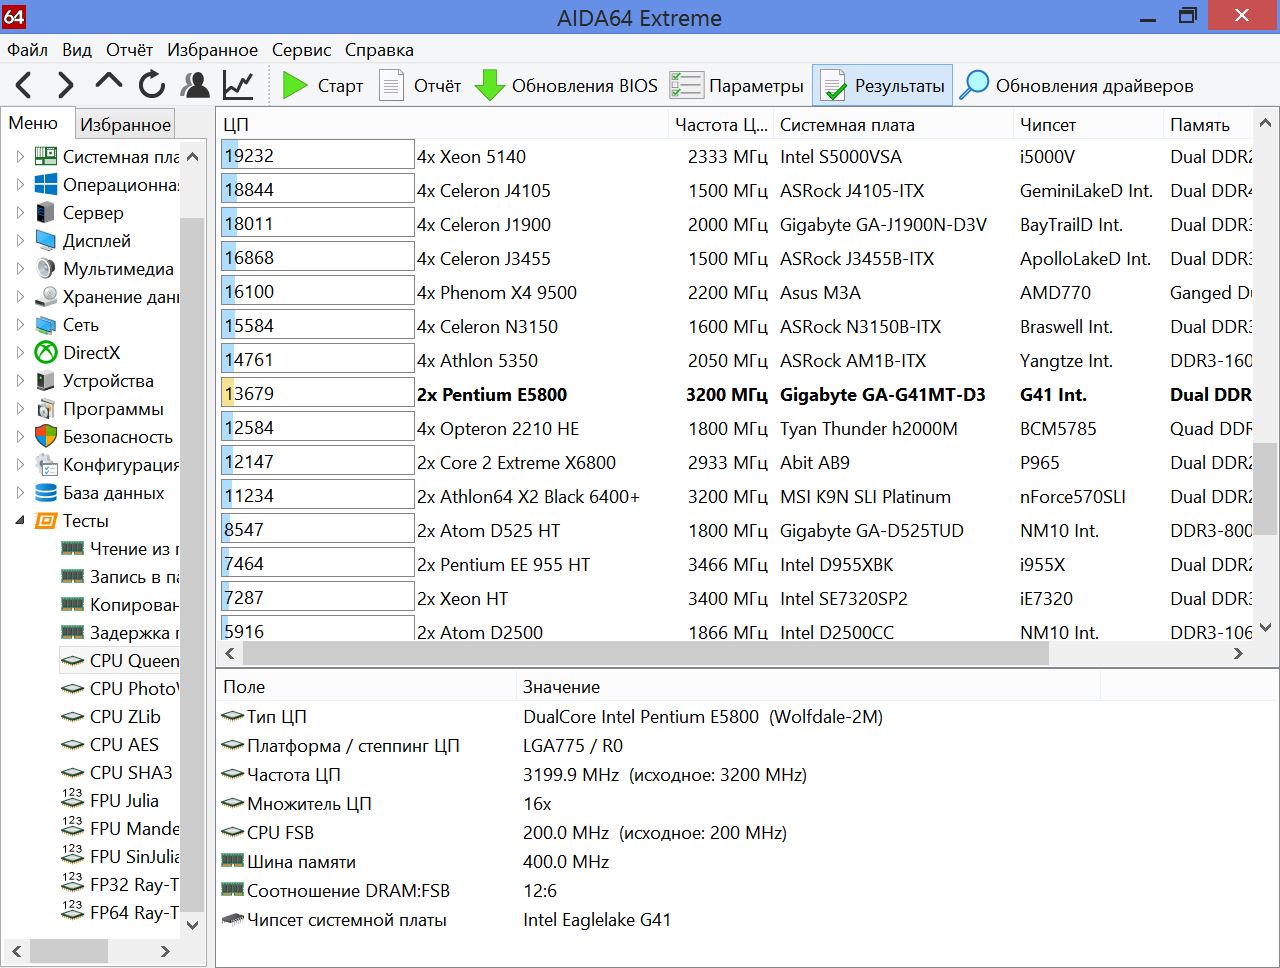The height and width of the screenshot is (968, 1280).
Task: Collapse the Тесты tree node
Action: (x=20, y=521)
